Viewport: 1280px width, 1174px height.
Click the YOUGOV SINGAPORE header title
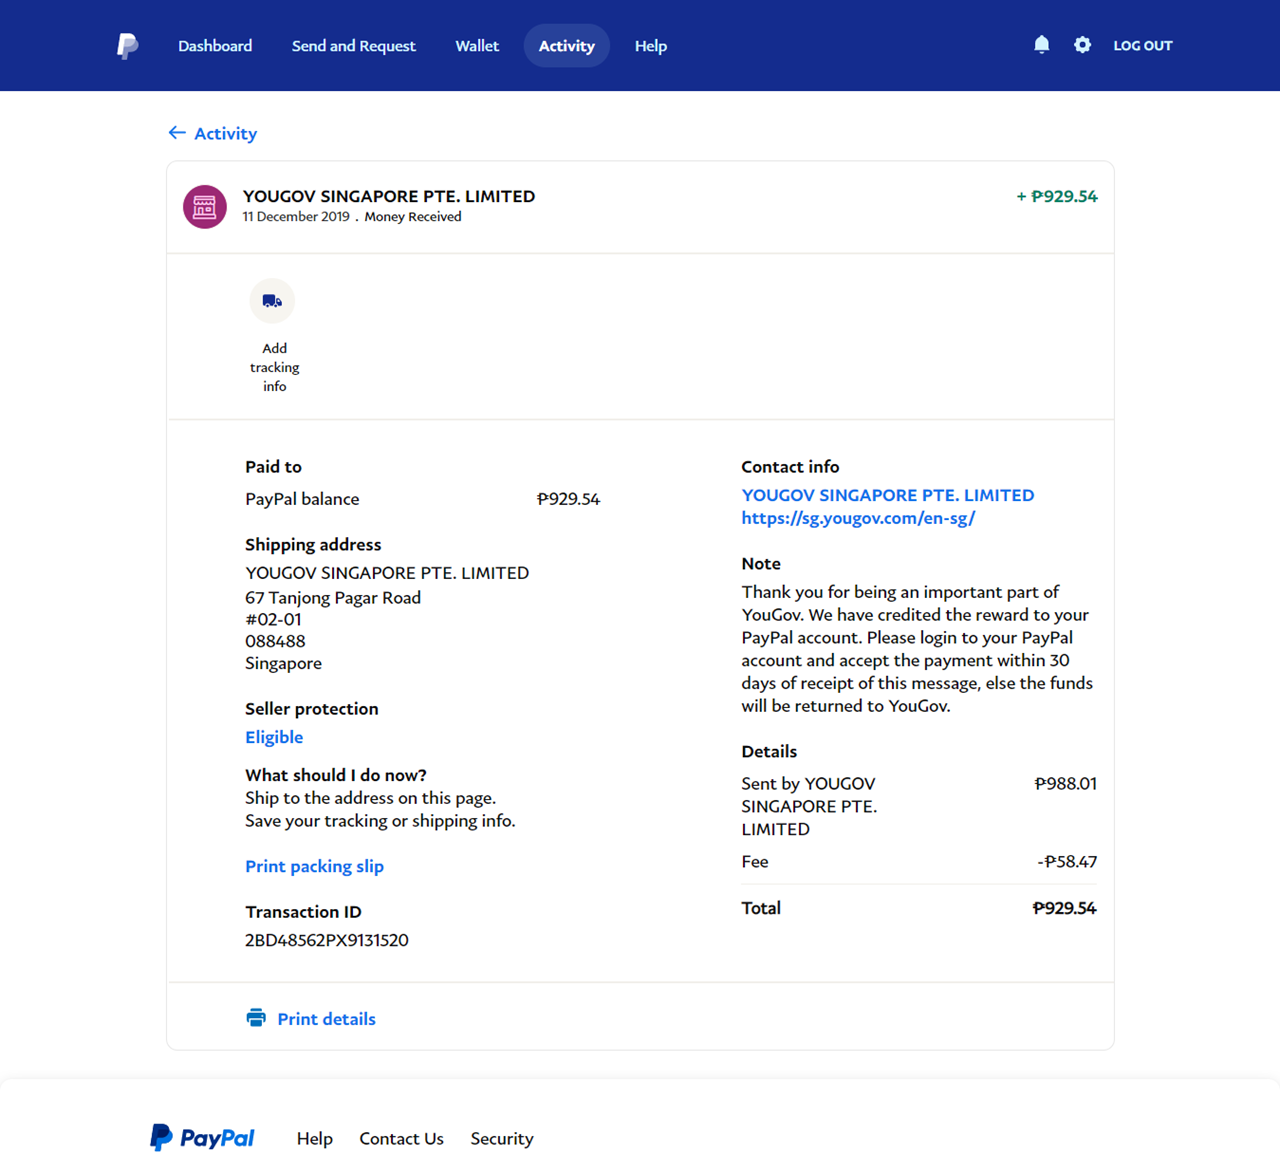point(389,196)
